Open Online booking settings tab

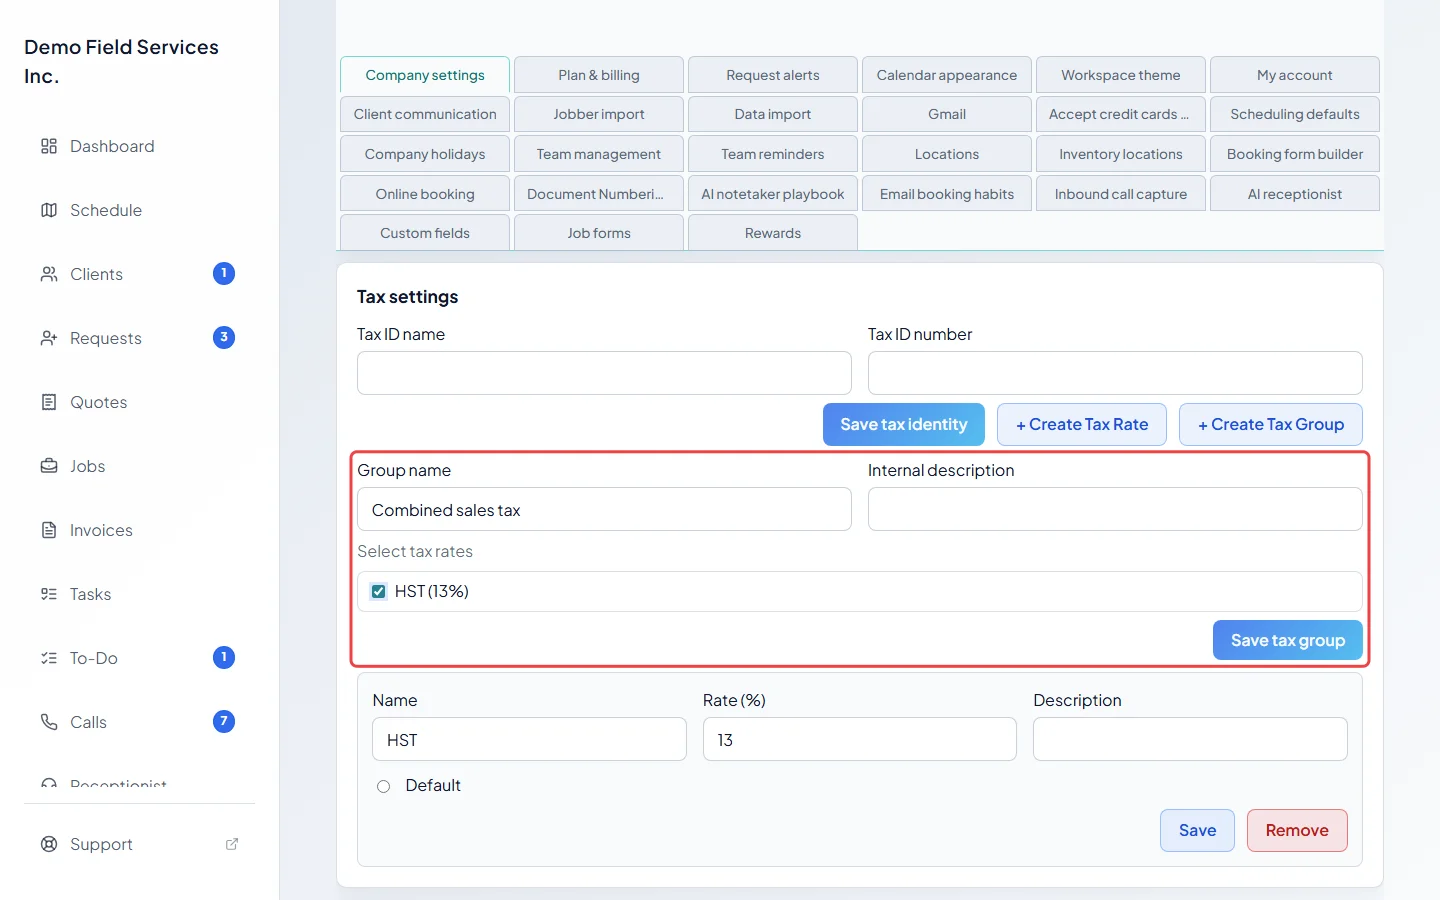click(x=425, y=194)
